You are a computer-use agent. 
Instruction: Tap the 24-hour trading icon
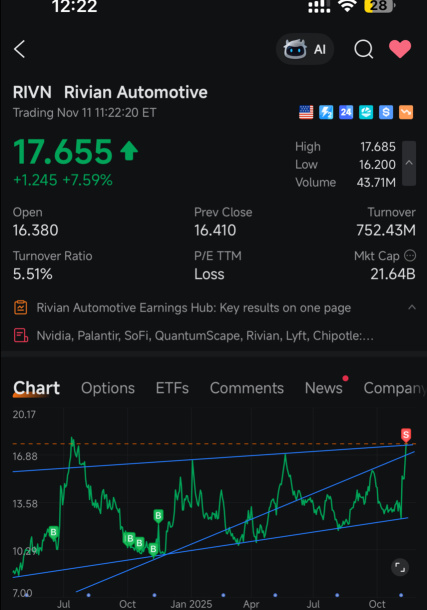pyautogui.click(x=346, y=112)
